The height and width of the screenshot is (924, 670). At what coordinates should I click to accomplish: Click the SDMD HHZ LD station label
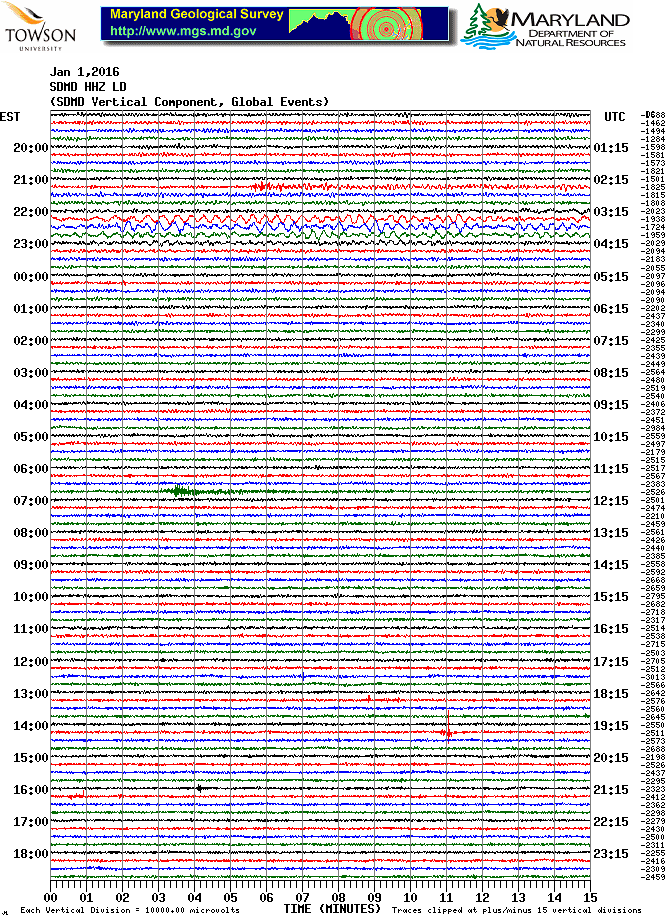click(88, 87)
